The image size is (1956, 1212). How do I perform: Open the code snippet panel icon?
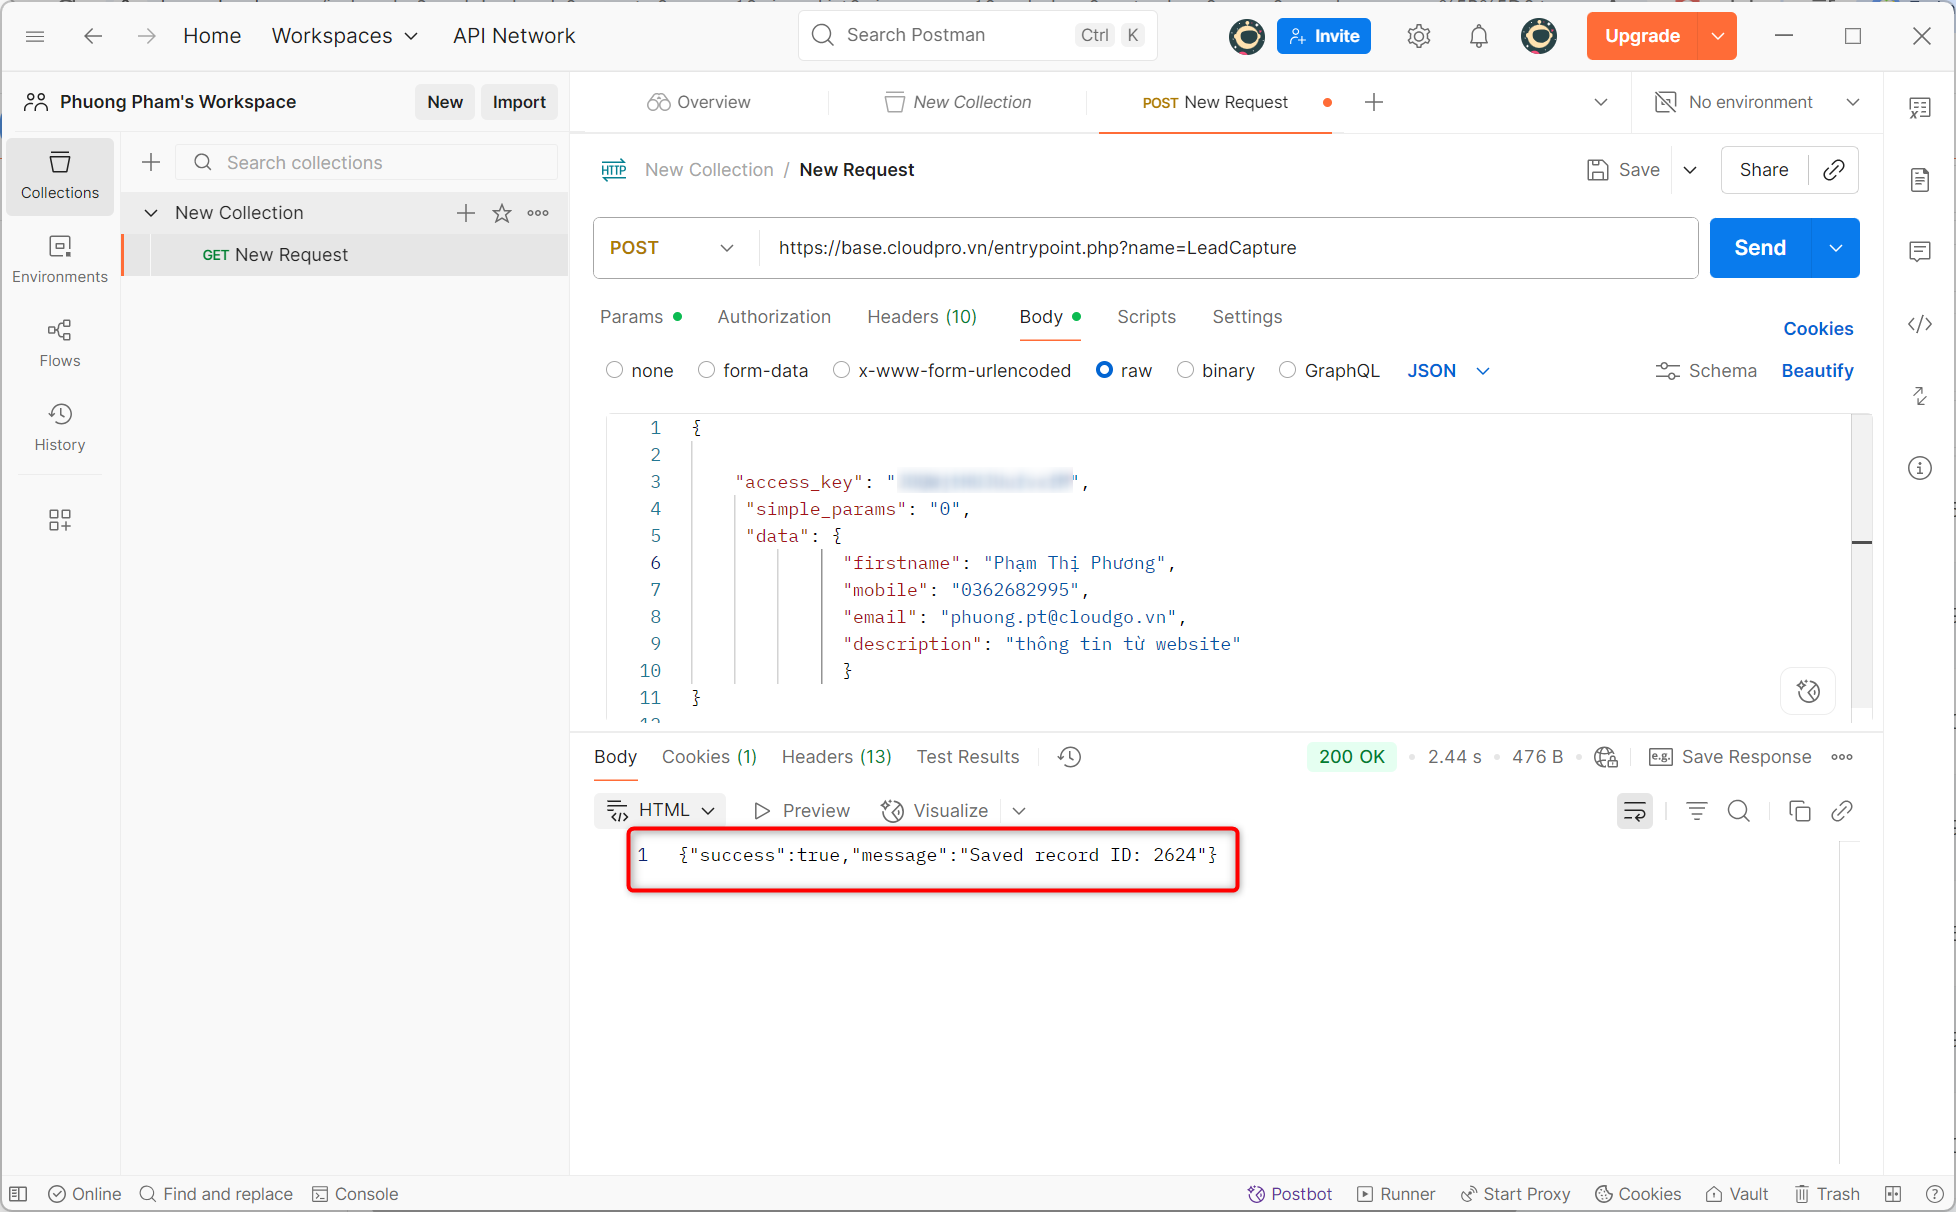(x=1919, y=324)
